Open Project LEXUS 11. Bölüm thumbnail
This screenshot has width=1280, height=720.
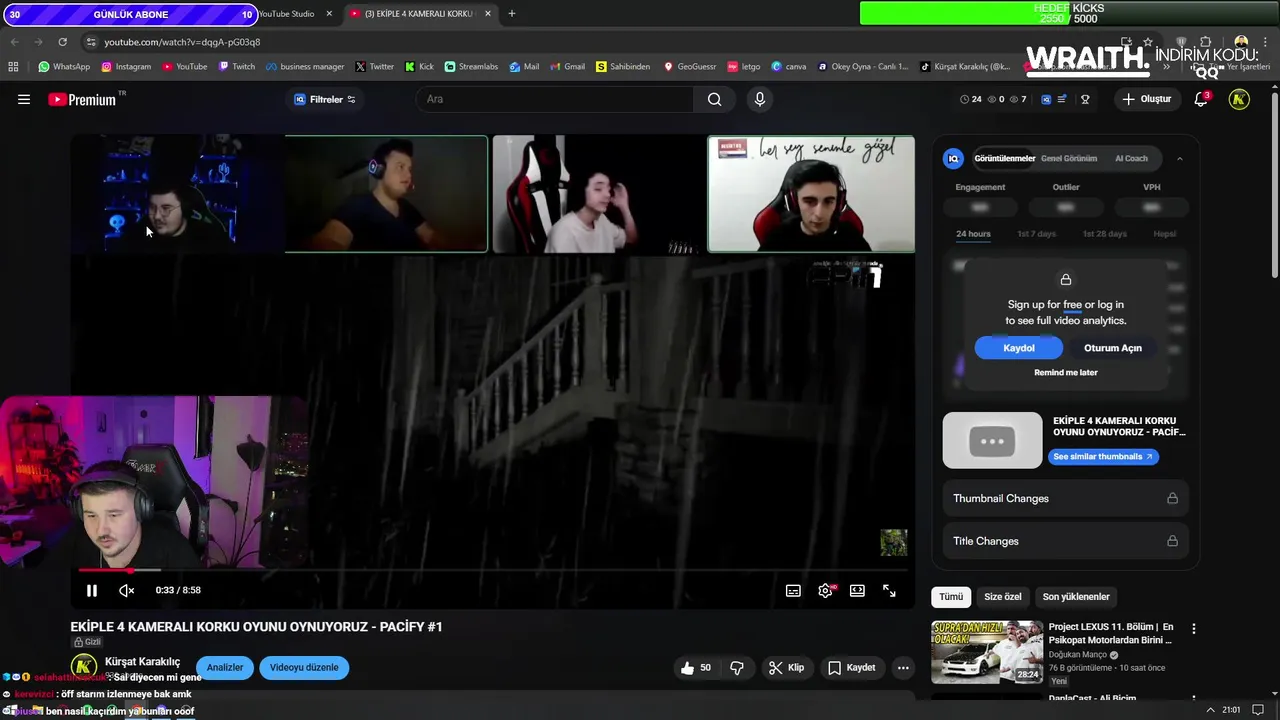pyautogui.click(x=987, y=652)
